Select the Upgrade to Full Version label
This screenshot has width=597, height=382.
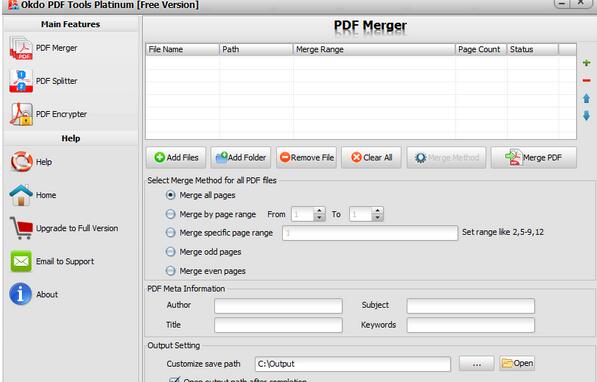(x=77, y=228)
